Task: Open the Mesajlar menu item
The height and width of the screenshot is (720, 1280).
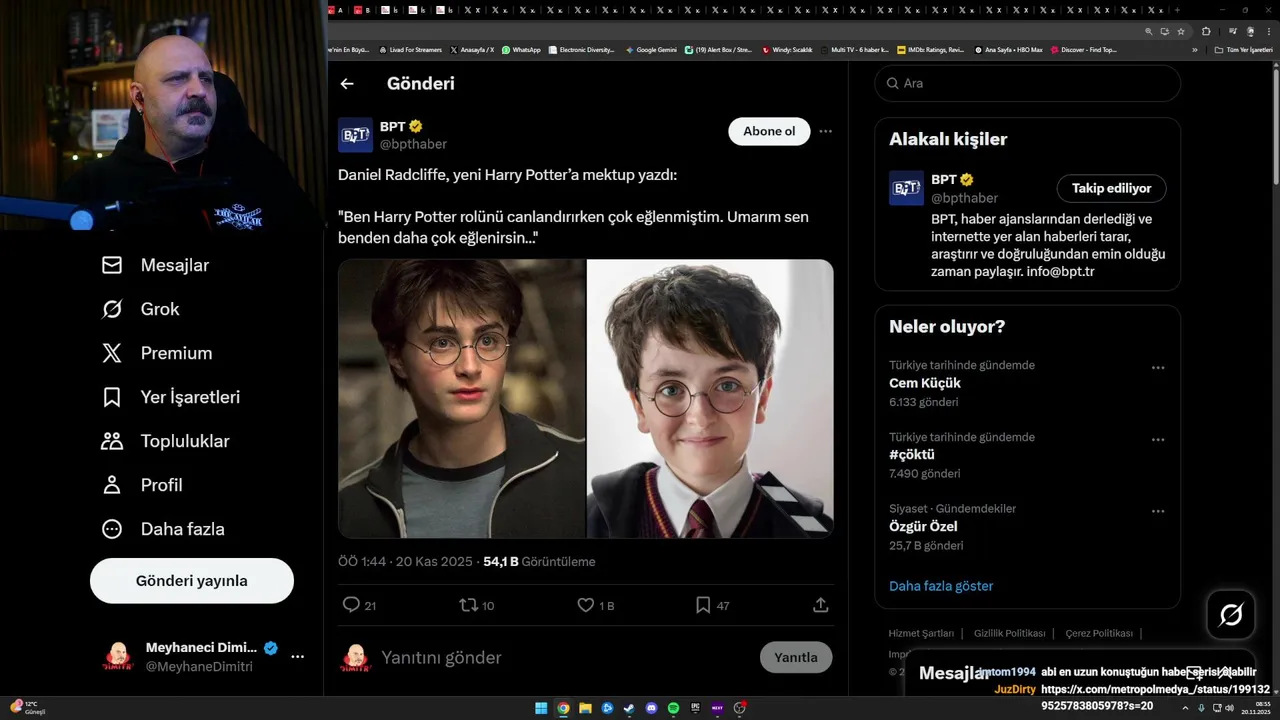Action: tap(155, 265)
